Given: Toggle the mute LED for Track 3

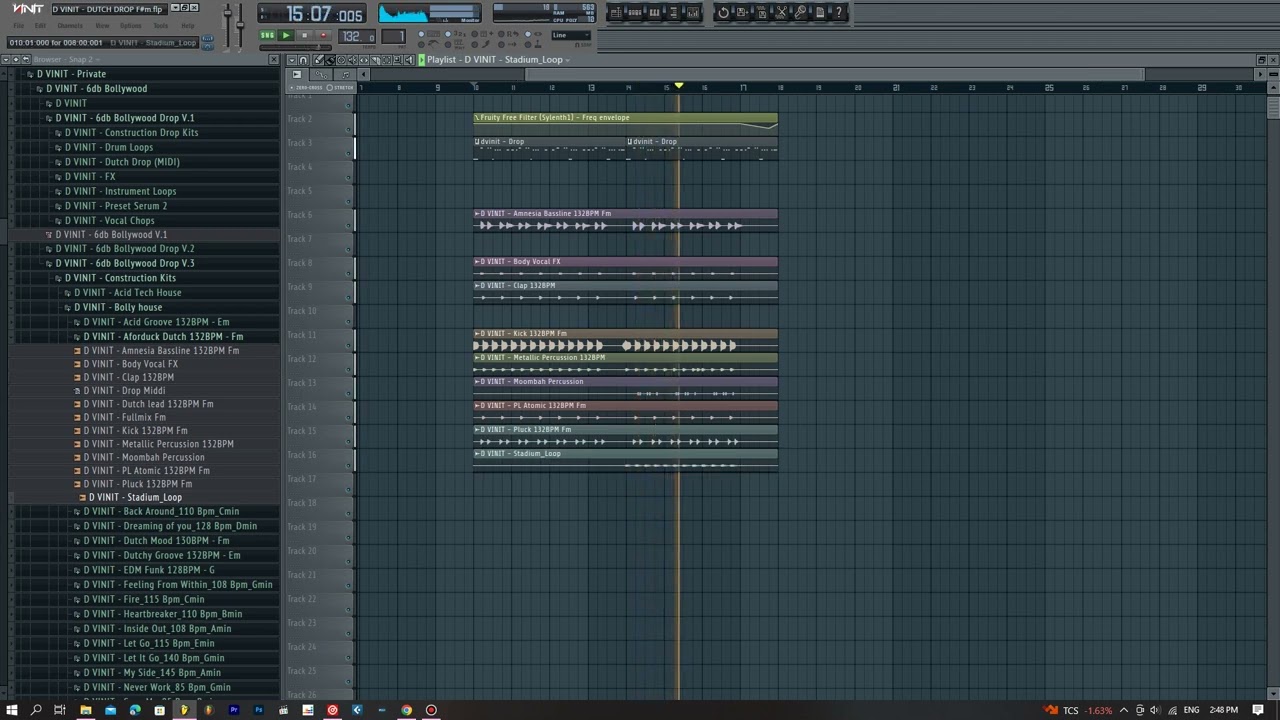Looking at the screenshot, I should [350, 154].
